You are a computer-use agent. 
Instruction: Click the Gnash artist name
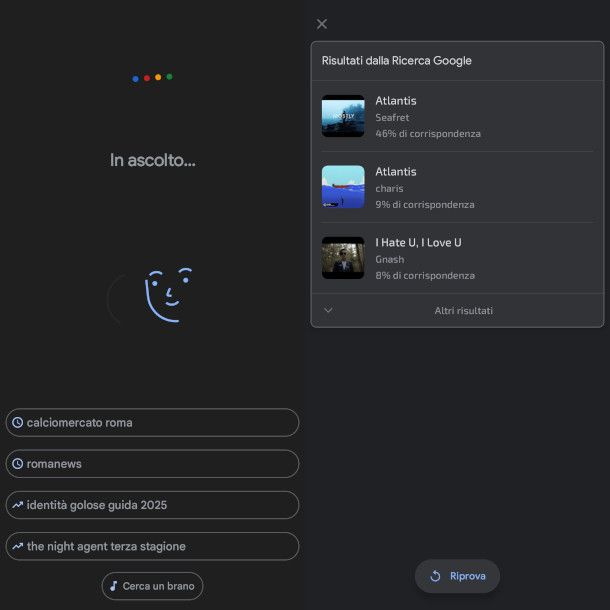click(x=389, y=259)
